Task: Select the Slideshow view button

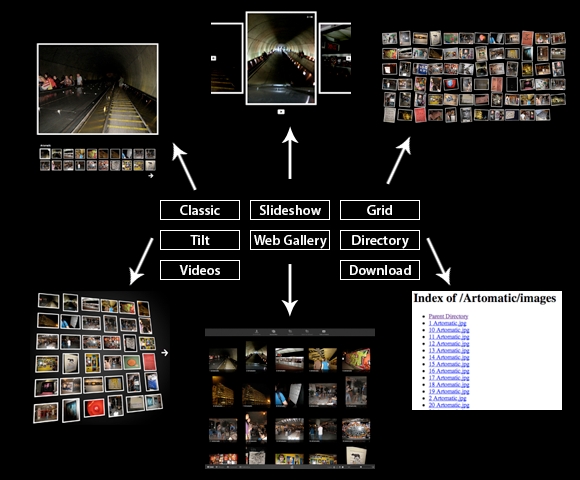Action: pyautogui.click(x=290, y=210)
